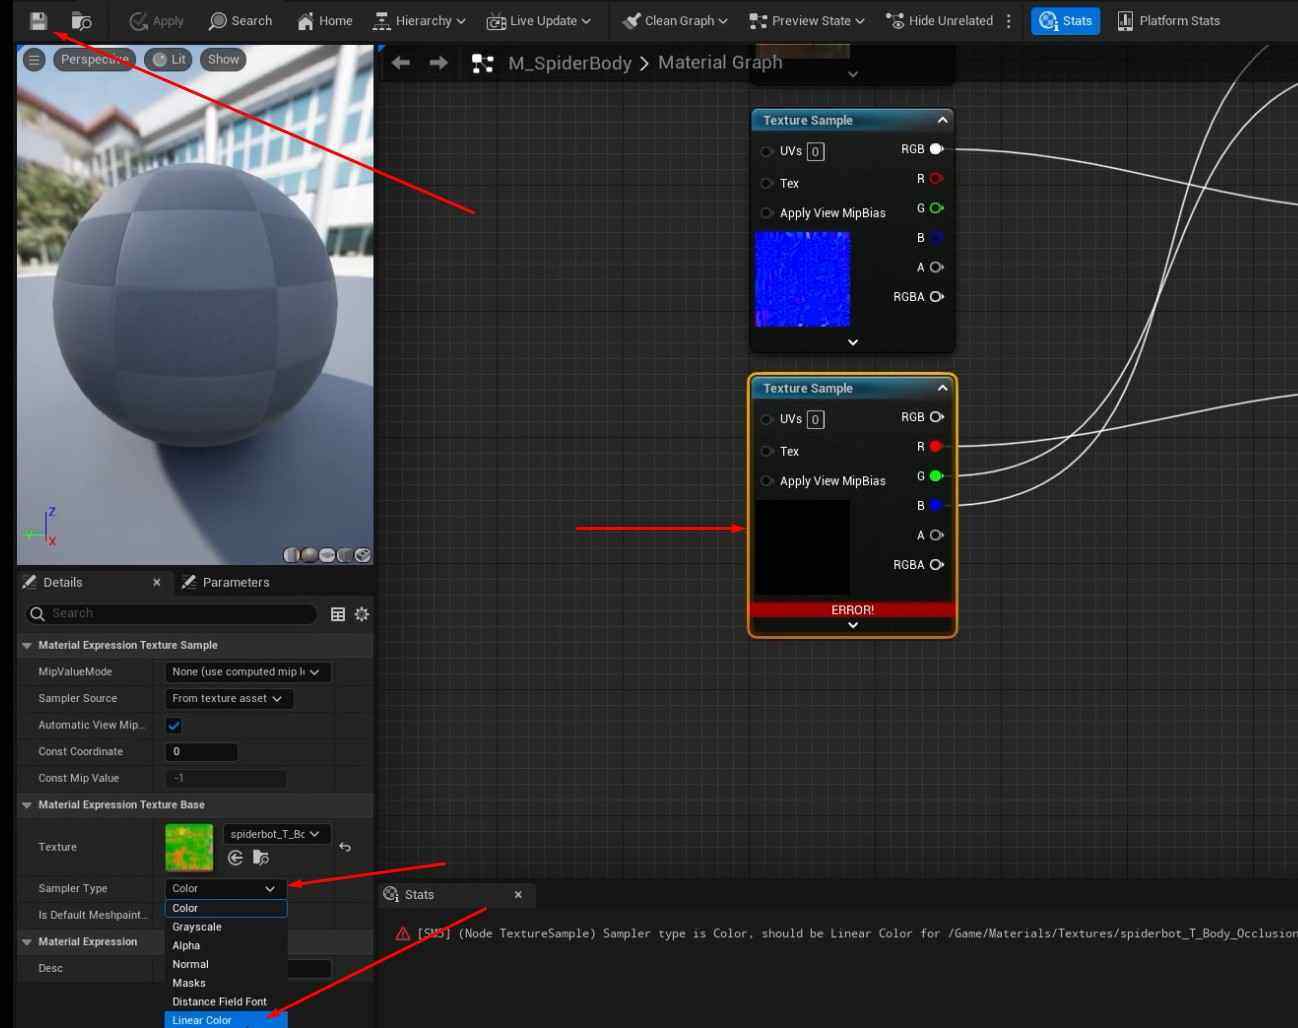Click the Browse to asset folder icon
Viewport: 1298px width, 1028px height.
(x=82, y=21)
